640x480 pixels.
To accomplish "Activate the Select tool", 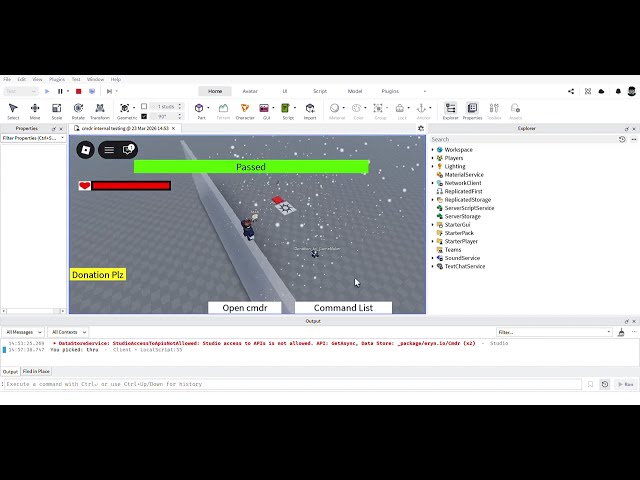I will pos(13,111).
